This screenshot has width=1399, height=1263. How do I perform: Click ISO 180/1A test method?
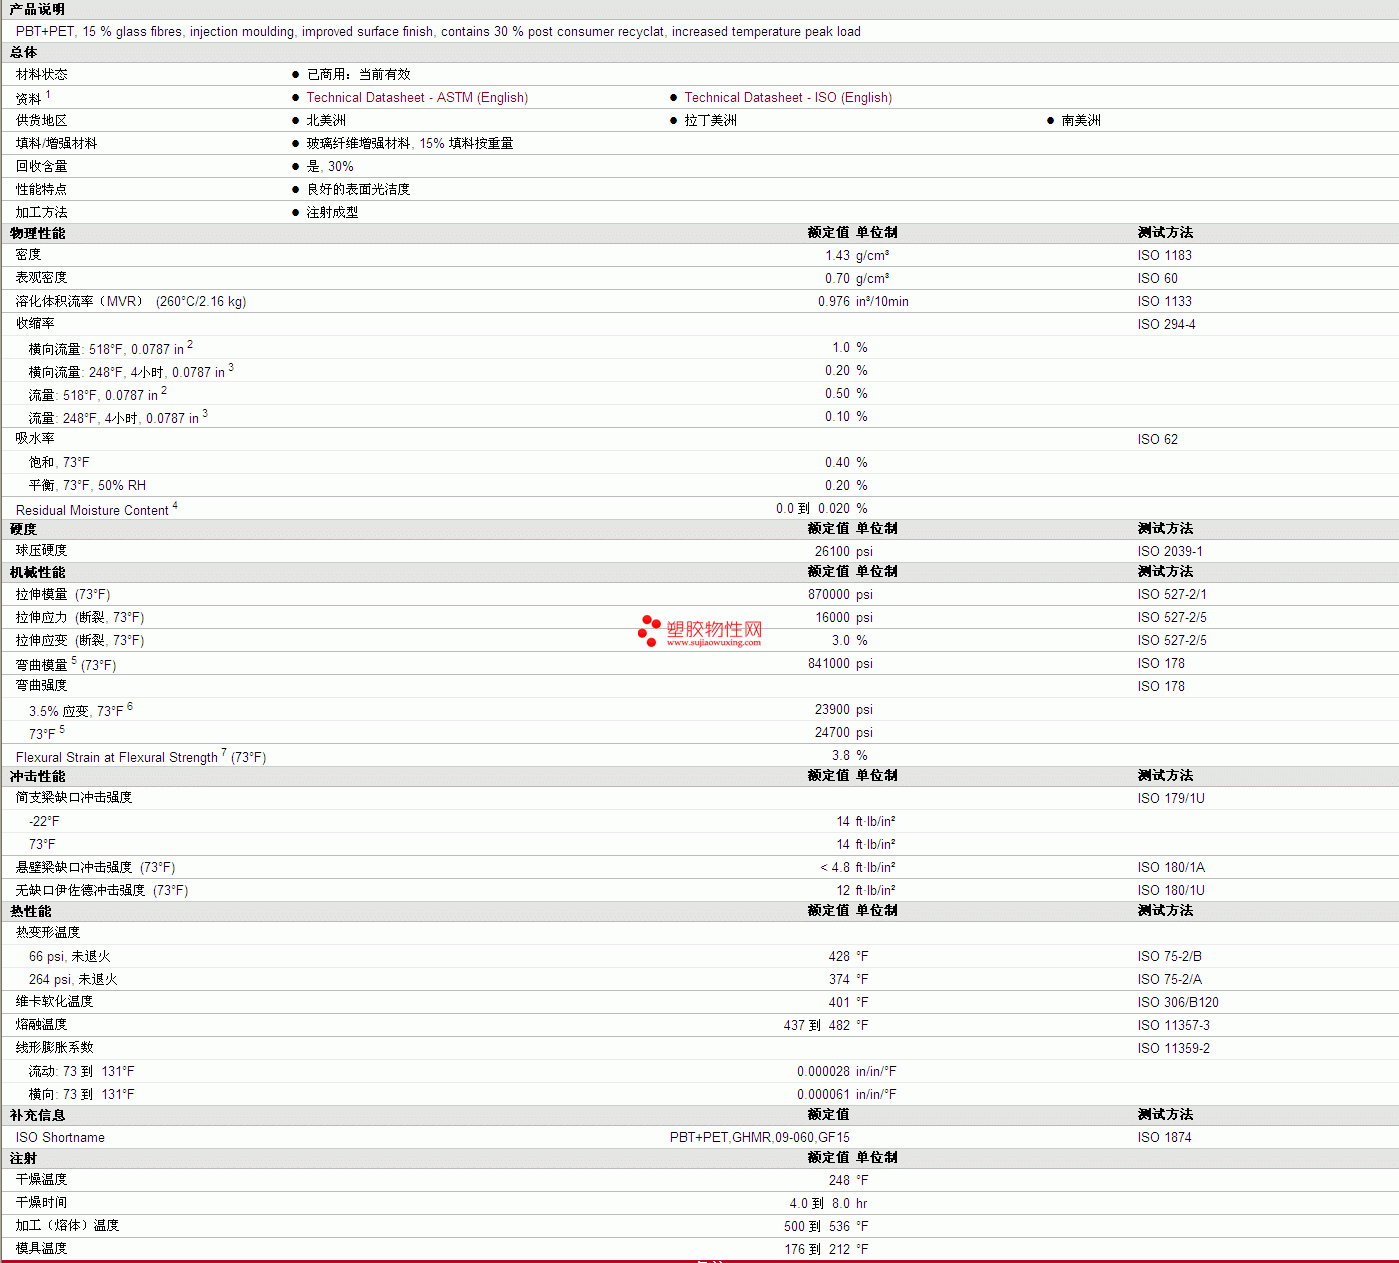pyautogui.click(x=1171, y=867)
